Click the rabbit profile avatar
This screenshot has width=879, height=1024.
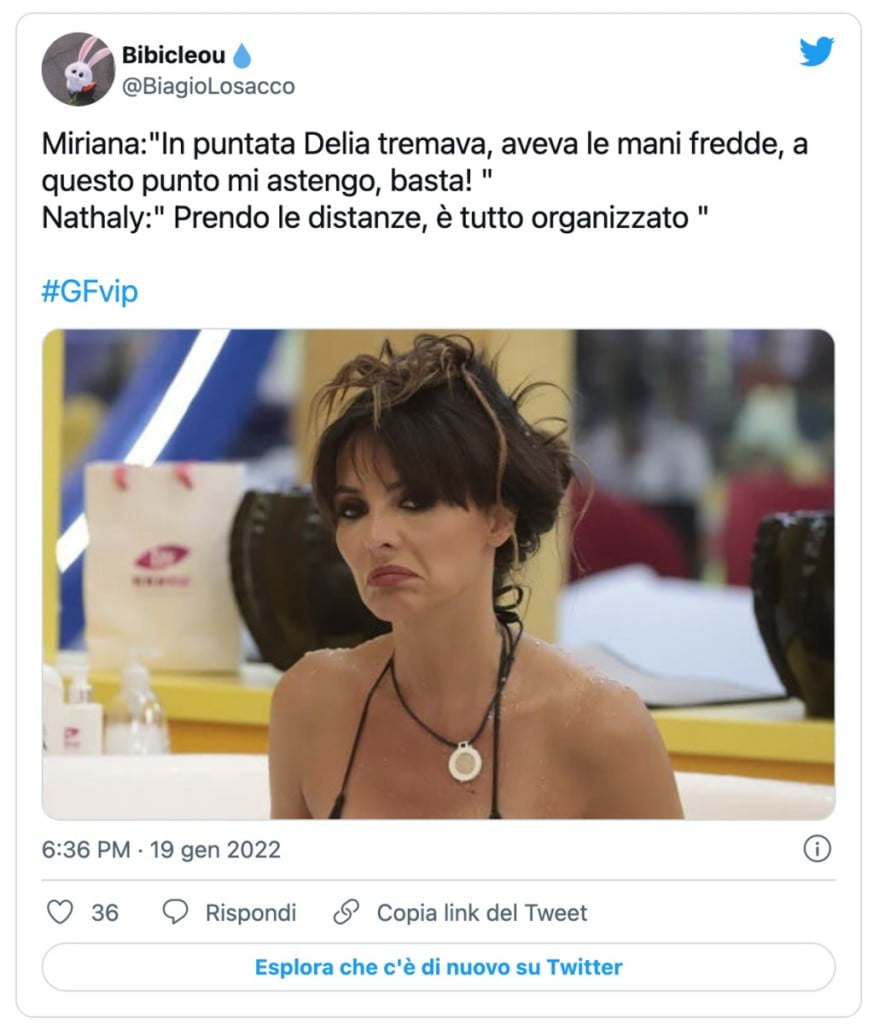pyautogui.click(x=74, y=67)
